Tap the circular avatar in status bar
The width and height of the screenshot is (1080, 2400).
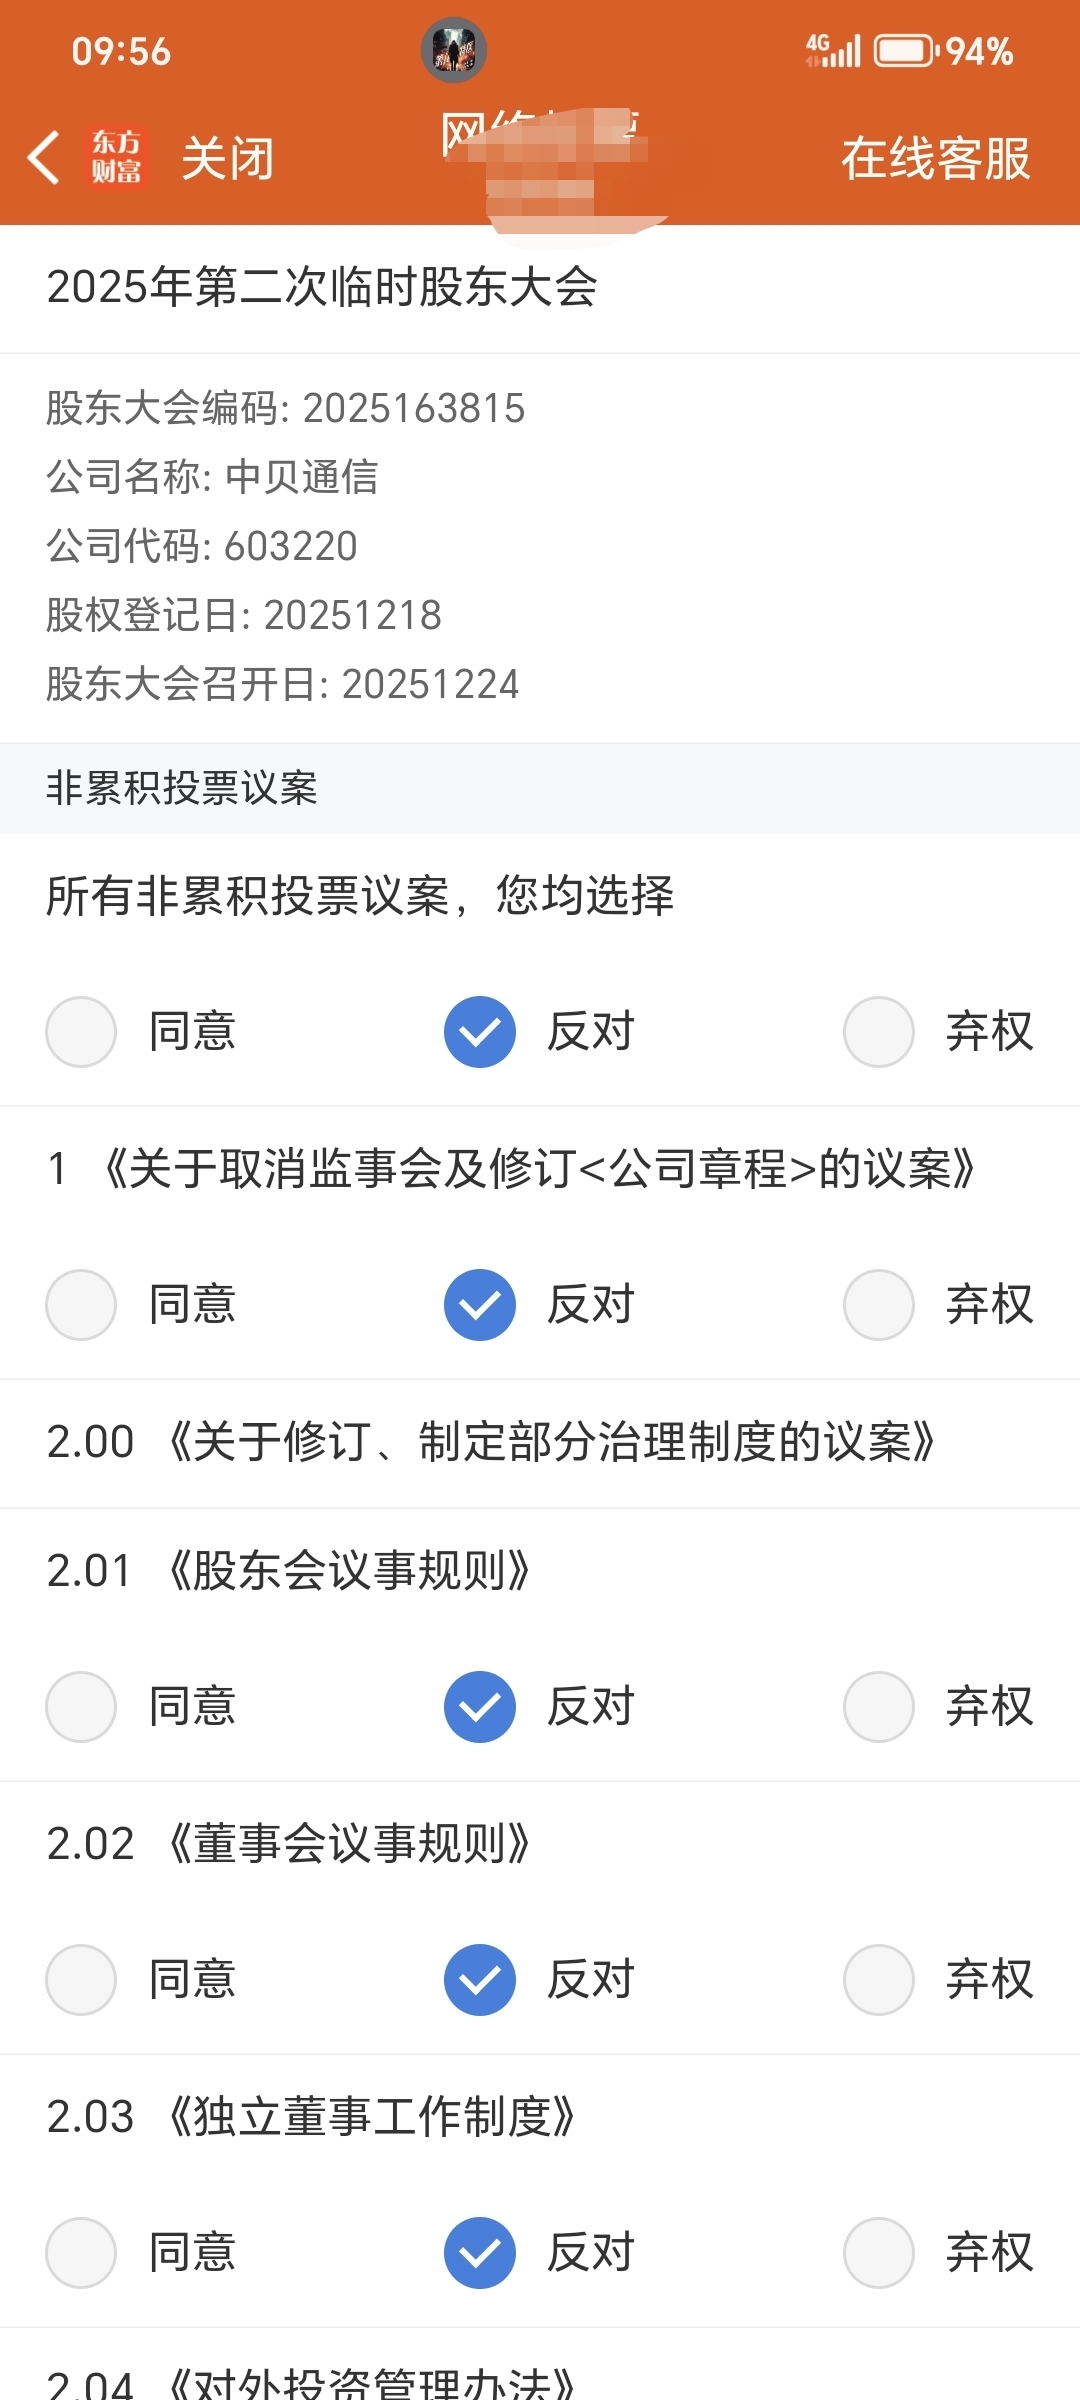tap(454, 50)
